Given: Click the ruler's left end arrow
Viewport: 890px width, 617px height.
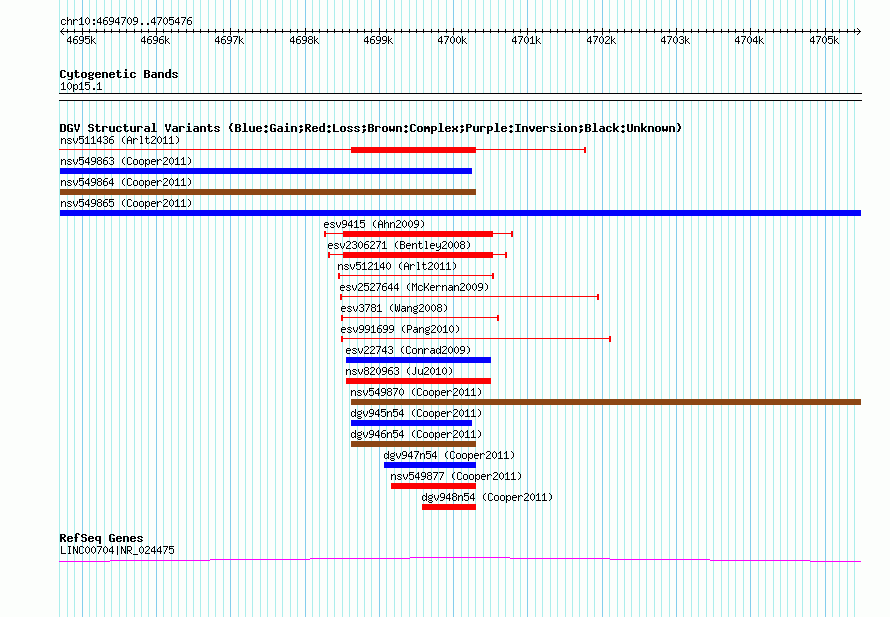Looking at the screenshot, I should [62, 32].
